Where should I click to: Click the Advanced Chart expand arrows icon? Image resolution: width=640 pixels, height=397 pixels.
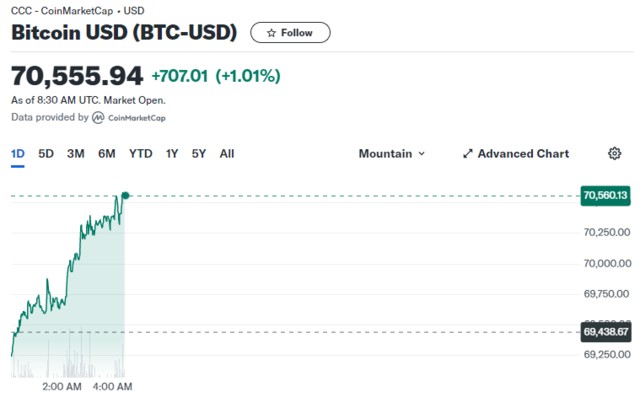(468, 154)
